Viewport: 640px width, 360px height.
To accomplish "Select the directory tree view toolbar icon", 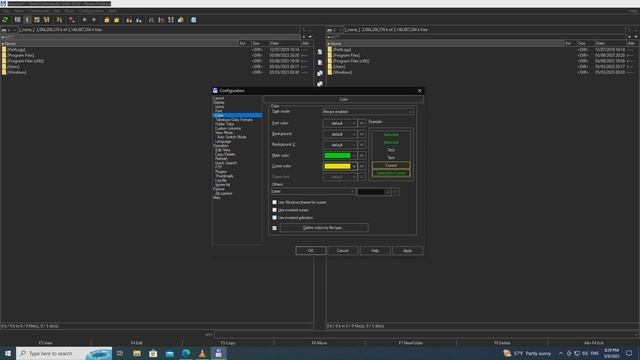I will coord(47,20).
